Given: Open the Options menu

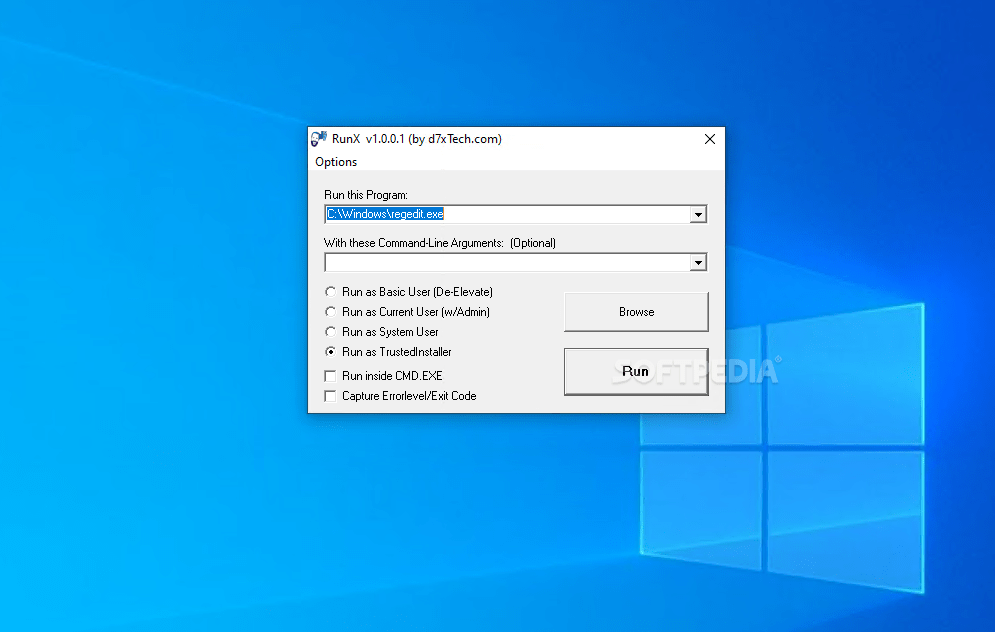Looking at the screenshot, I should pyautogui.click(x=336, y=162).
